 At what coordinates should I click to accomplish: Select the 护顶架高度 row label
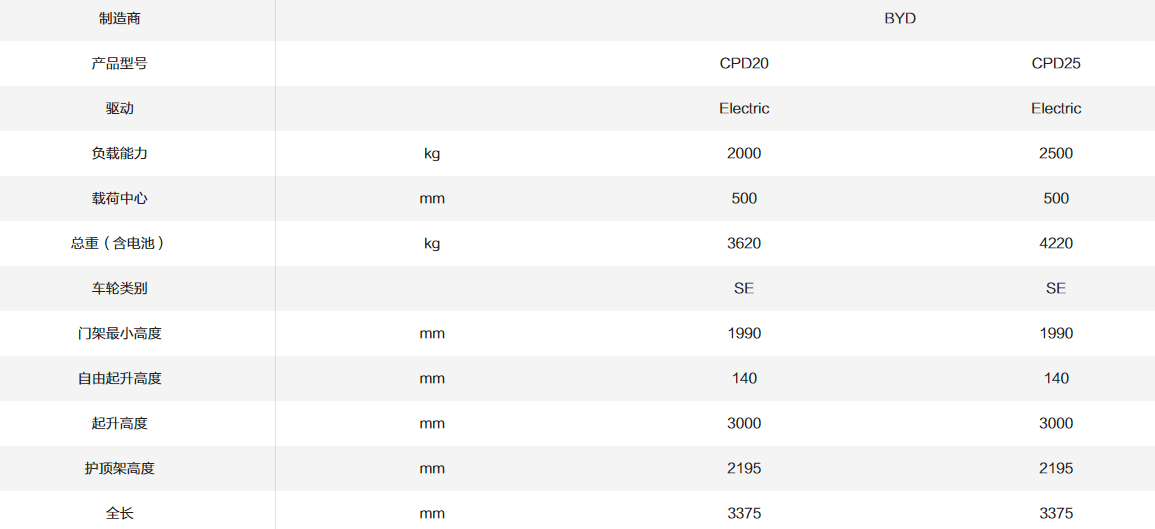120,468
